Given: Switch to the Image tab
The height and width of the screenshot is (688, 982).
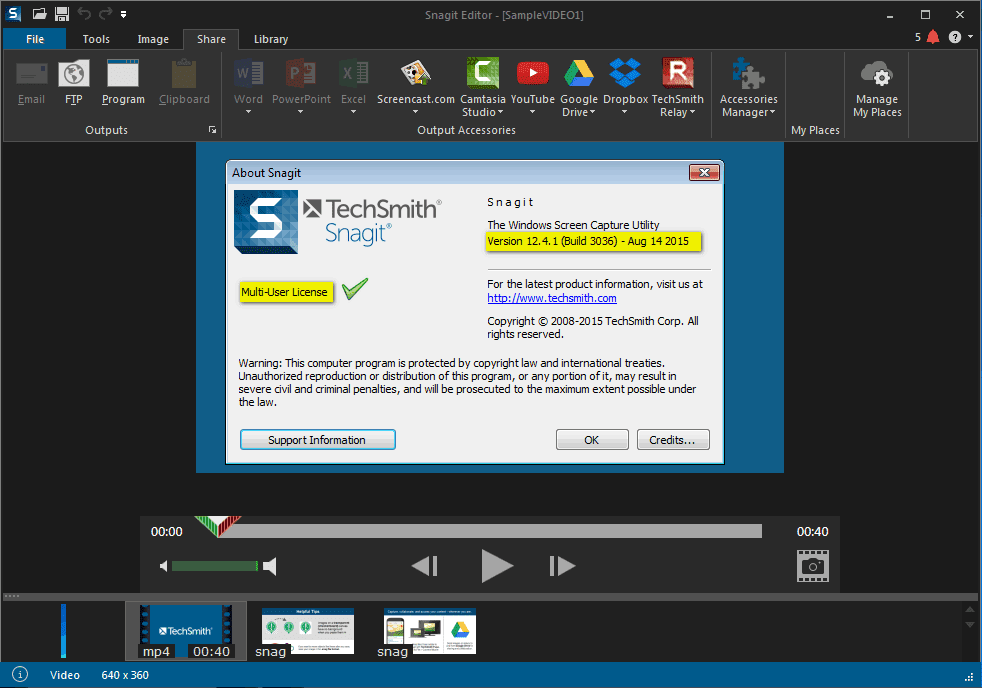Looking at the screenshot, I should pos(153,39).
